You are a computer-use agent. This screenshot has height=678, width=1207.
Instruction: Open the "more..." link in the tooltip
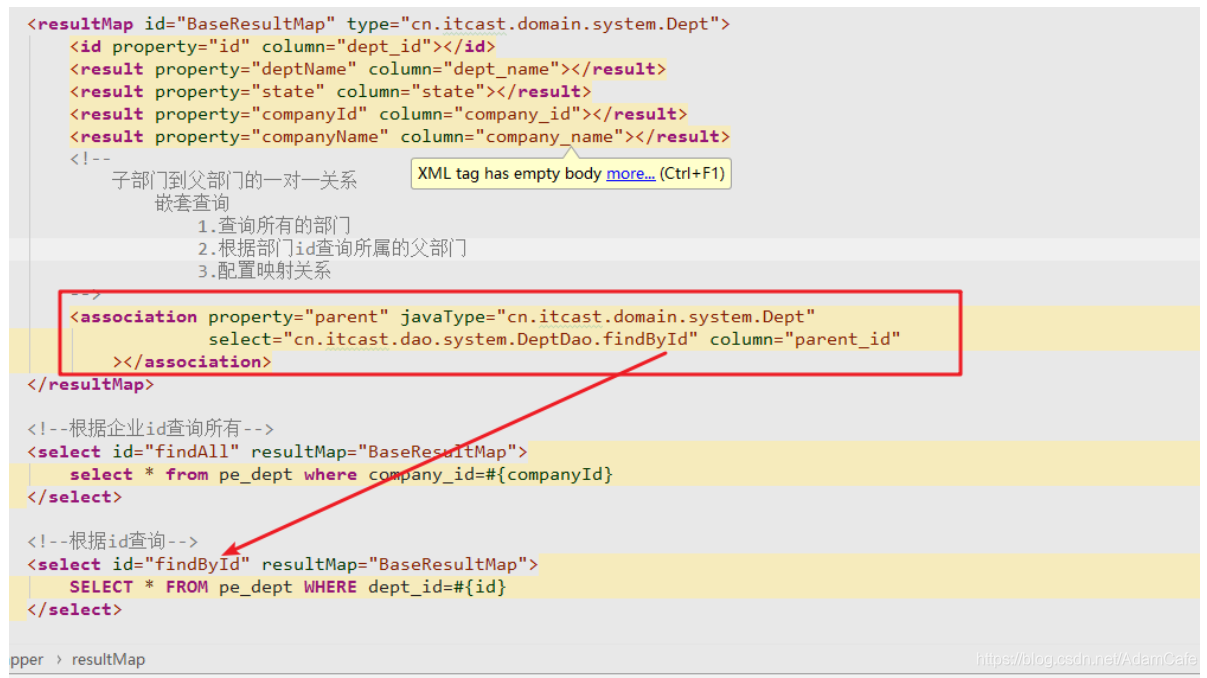click(630, 173)
